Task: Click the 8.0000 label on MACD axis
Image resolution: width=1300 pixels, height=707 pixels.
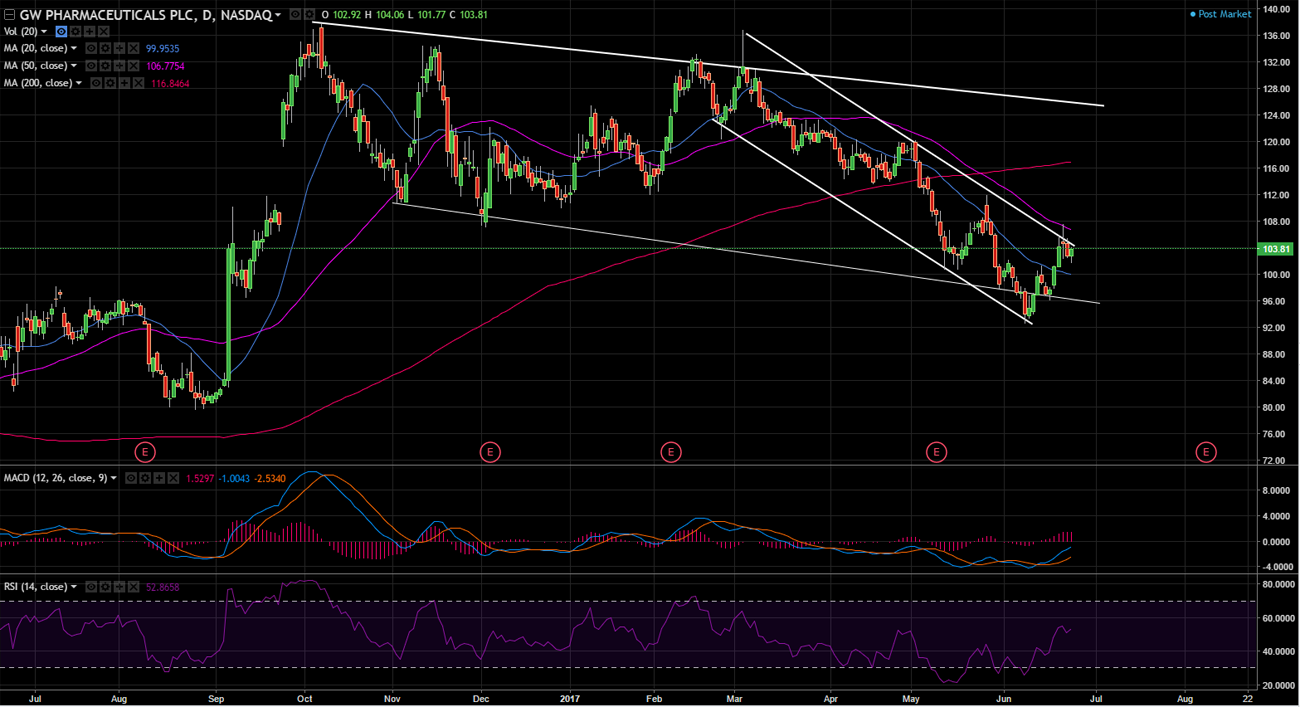Action: [x=1277, y=490]
